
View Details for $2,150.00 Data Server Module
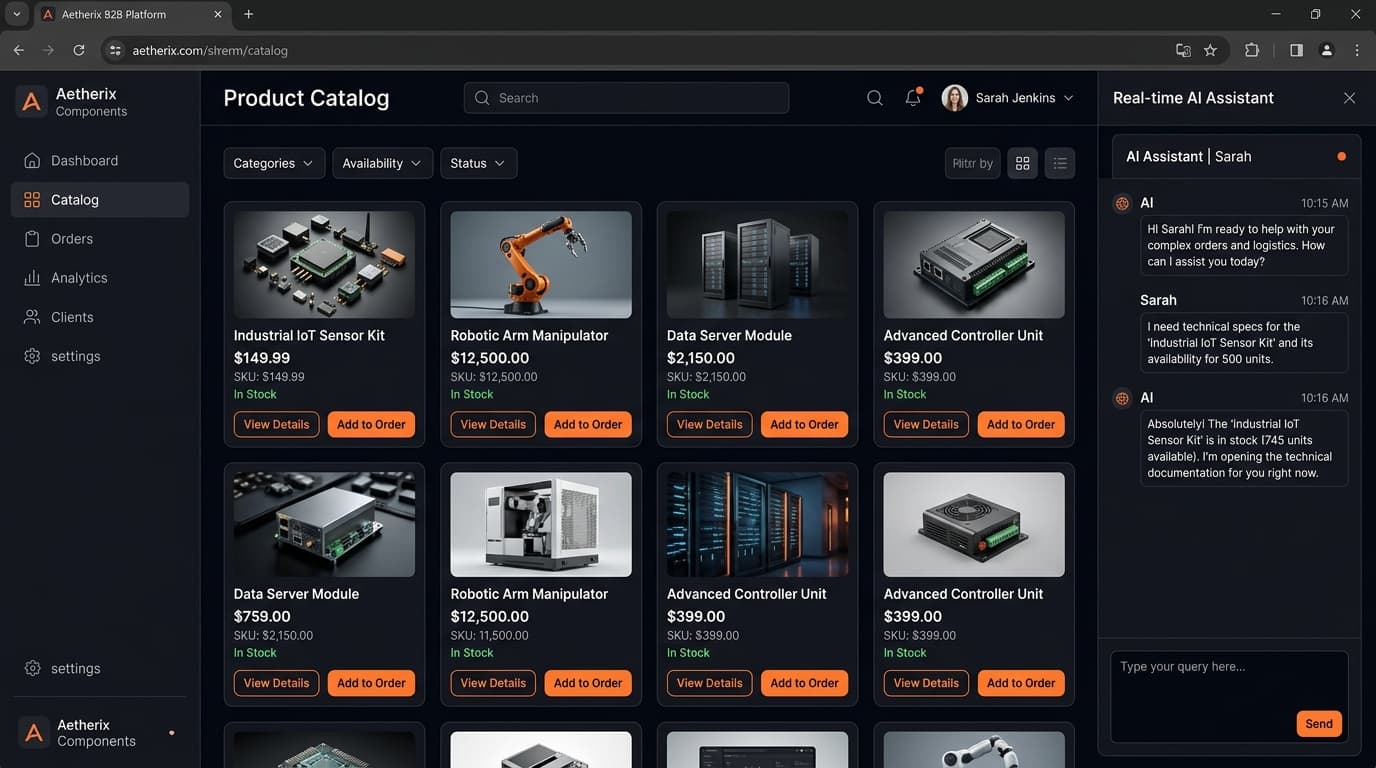709,424
